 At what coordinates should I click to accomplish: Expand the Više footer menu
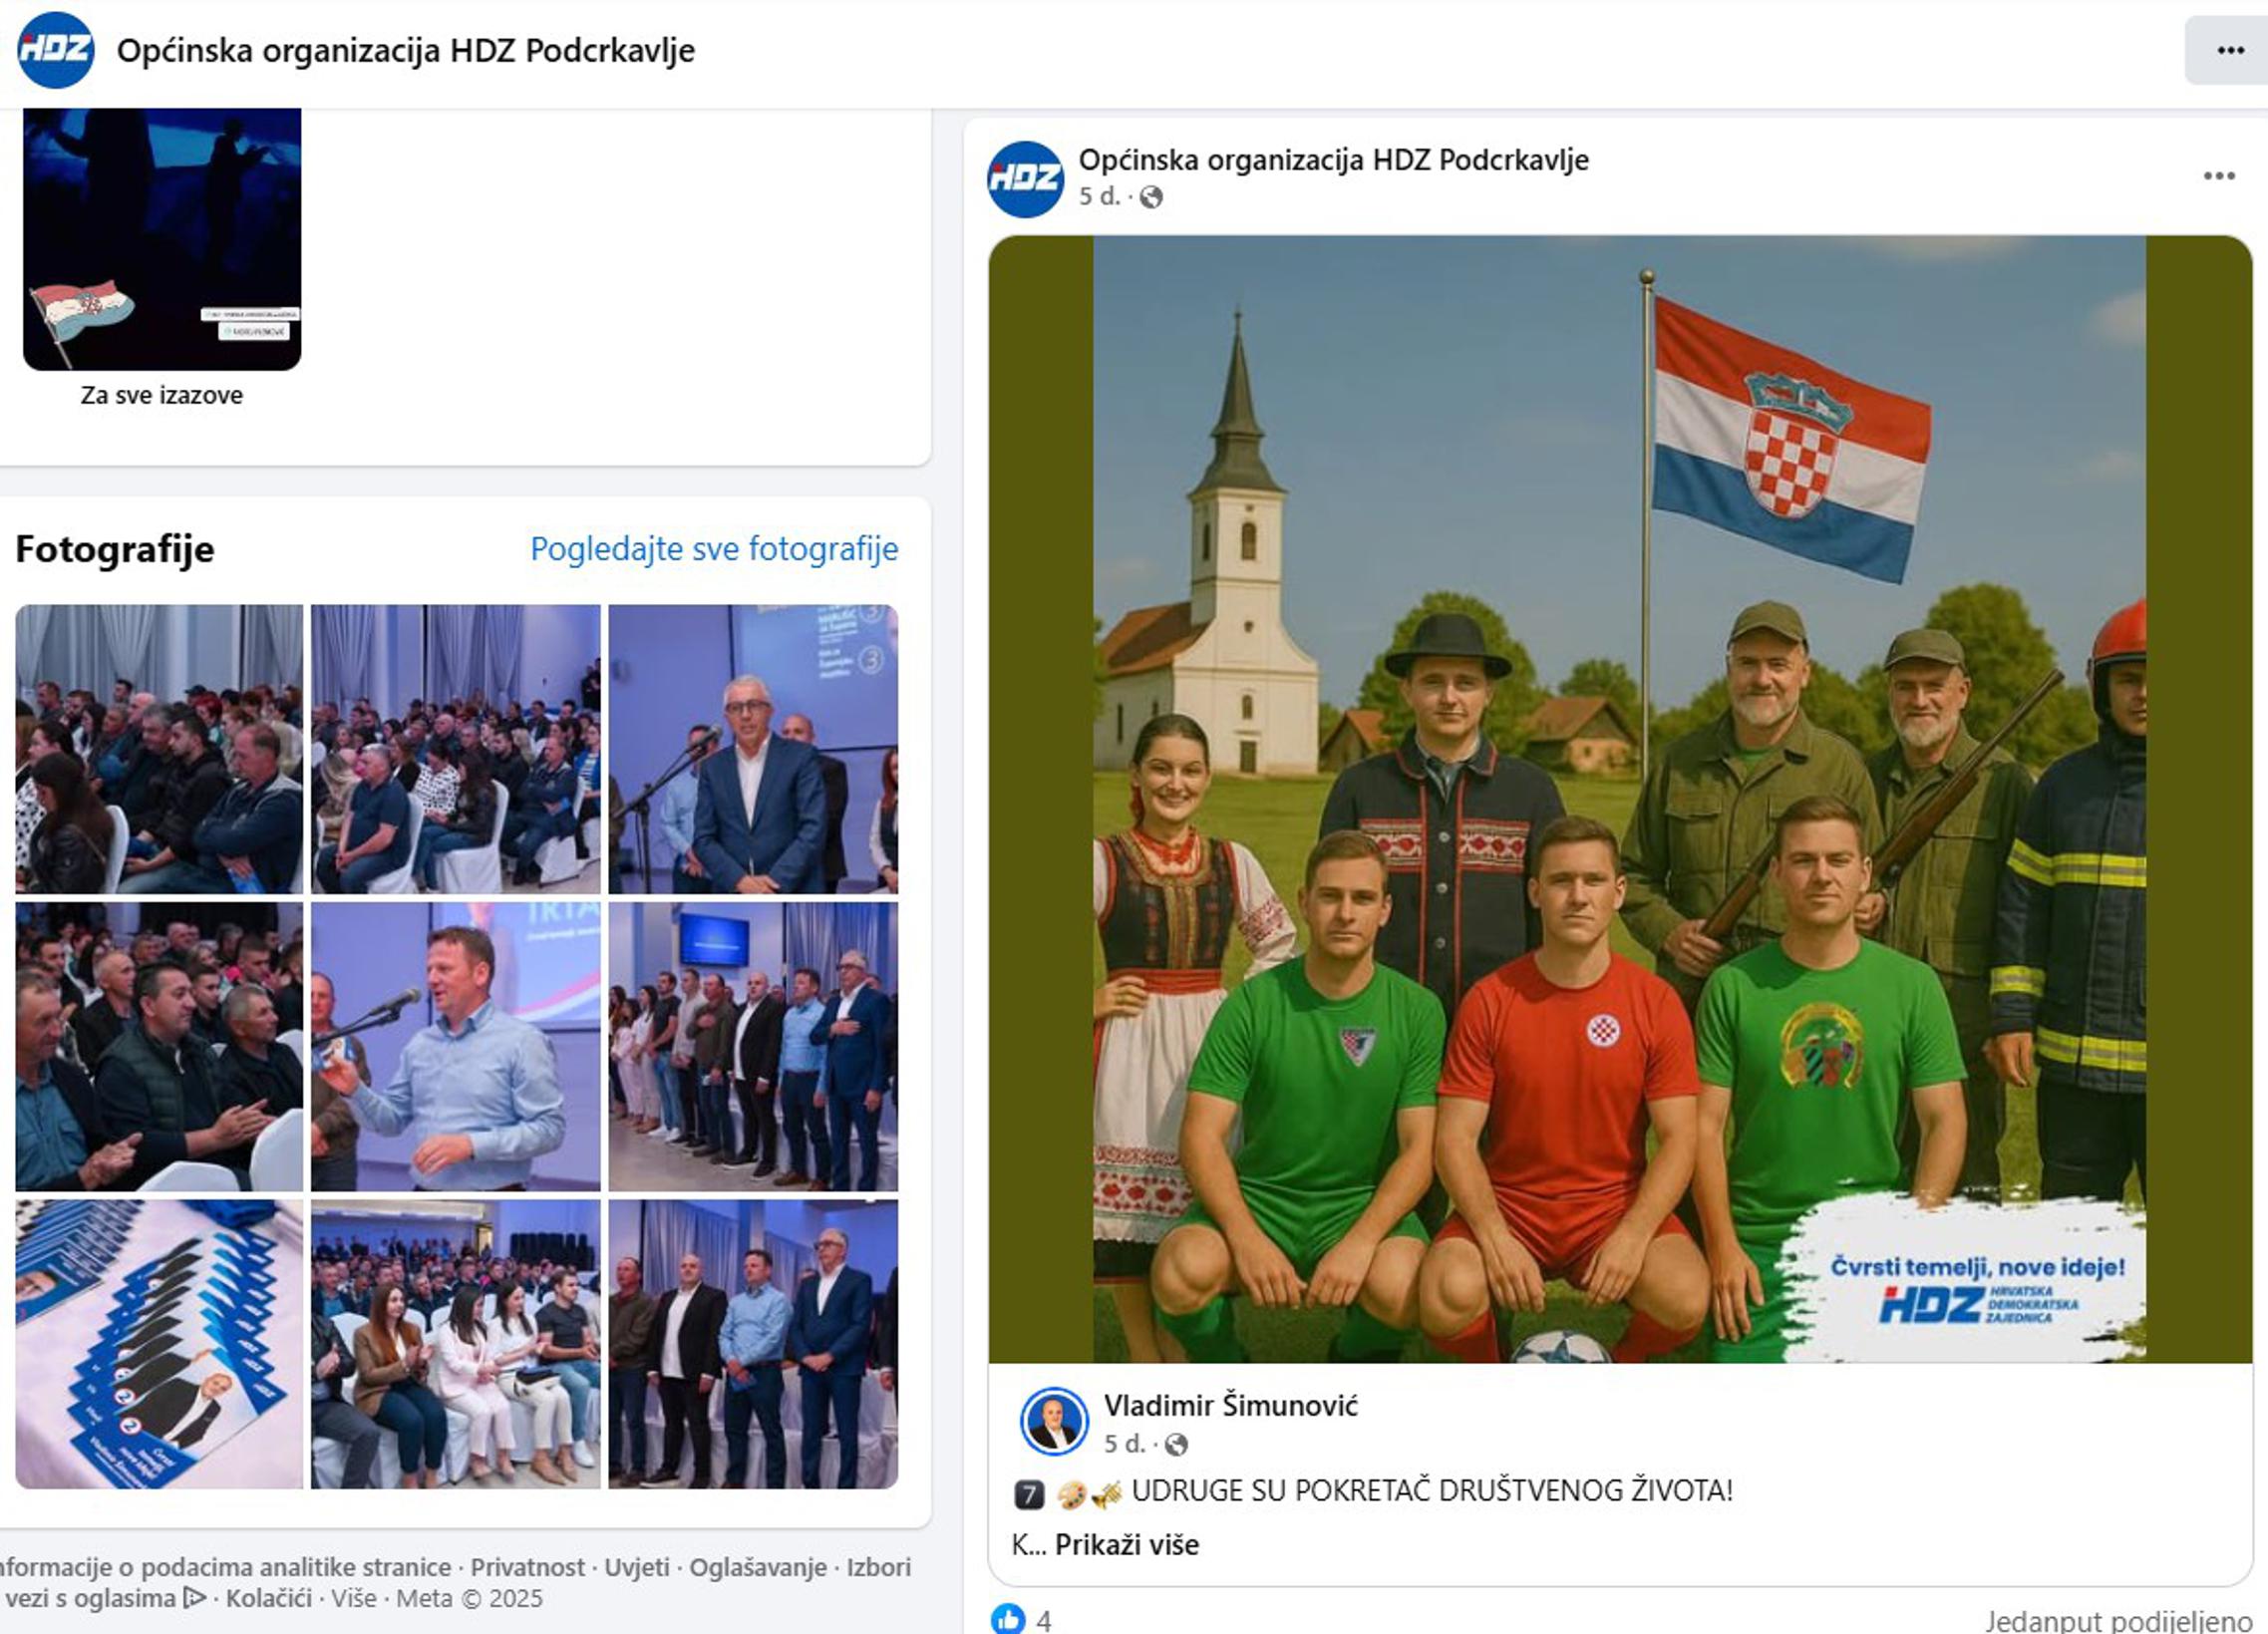pos(354,1598)
